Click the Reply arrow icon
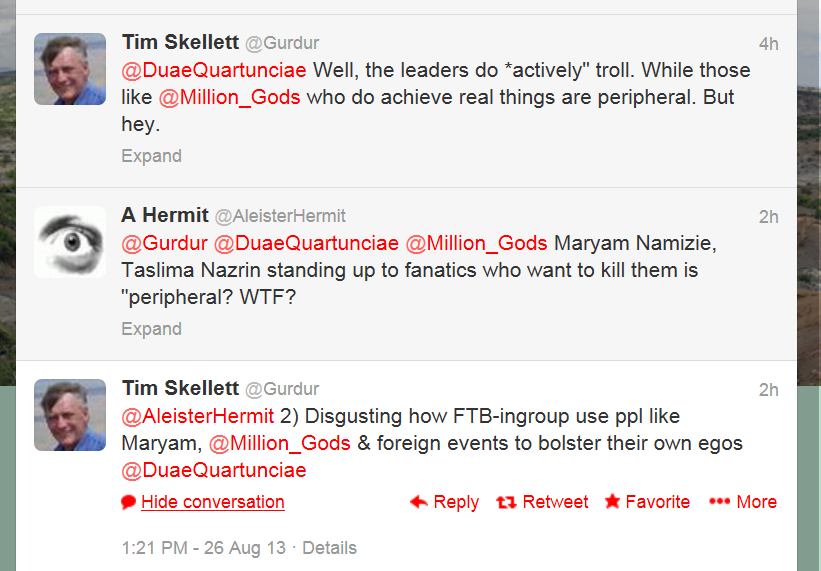This screenshot has width=821, height=571. click(419, 502)
